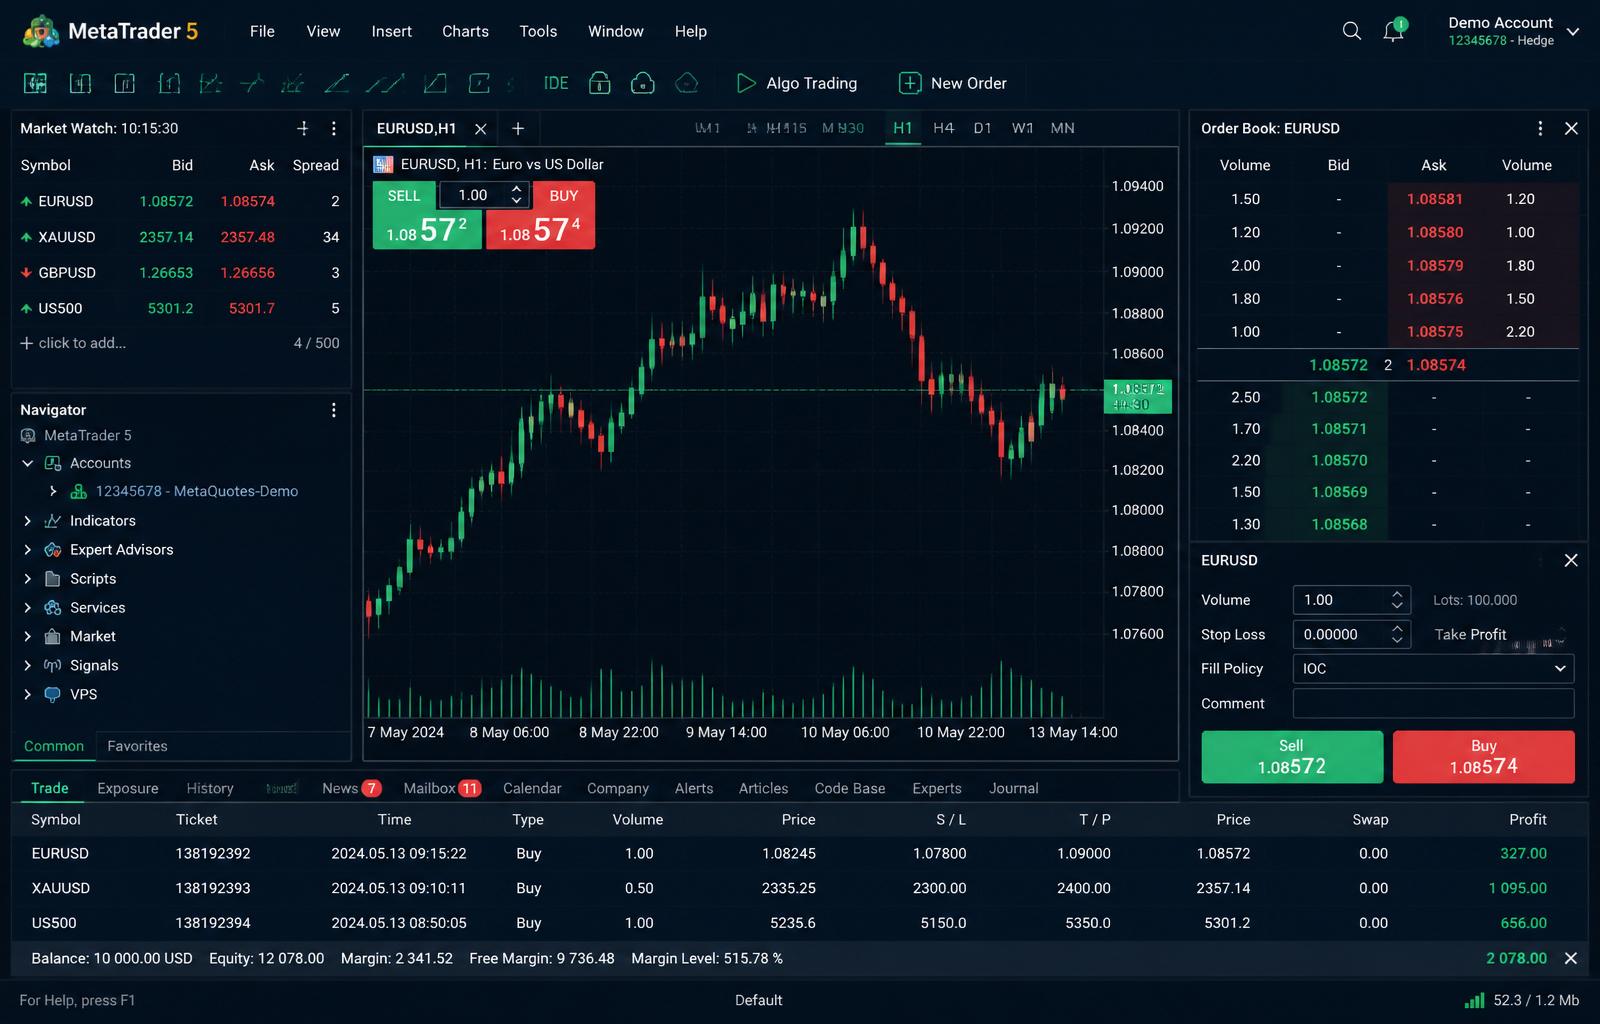The width and height of the screenshot is (1600, 1024).
Task: Expand the Market node in Navigator
Action: [27, 636]
